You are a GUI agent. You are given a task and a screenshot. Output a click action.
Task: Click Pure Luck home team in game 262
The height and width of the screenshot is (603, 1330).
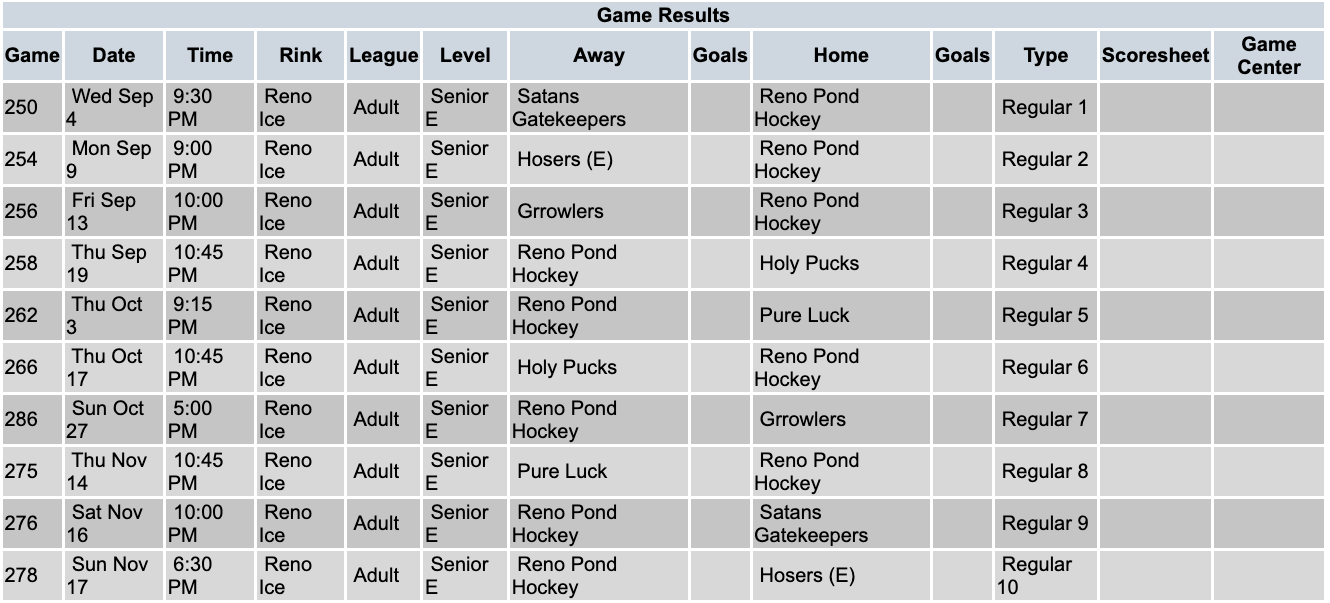(x=804, y=316)
